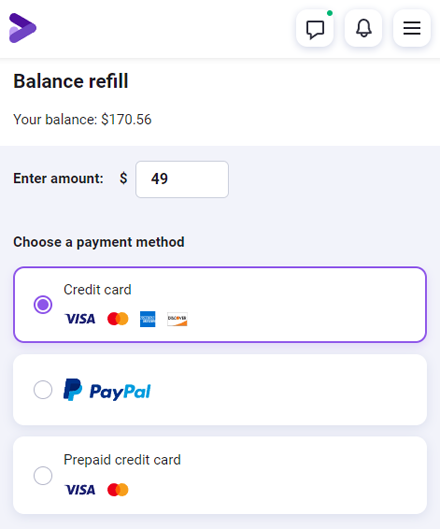Click the American Express logo
440x529 pixels.
(147, 319)
